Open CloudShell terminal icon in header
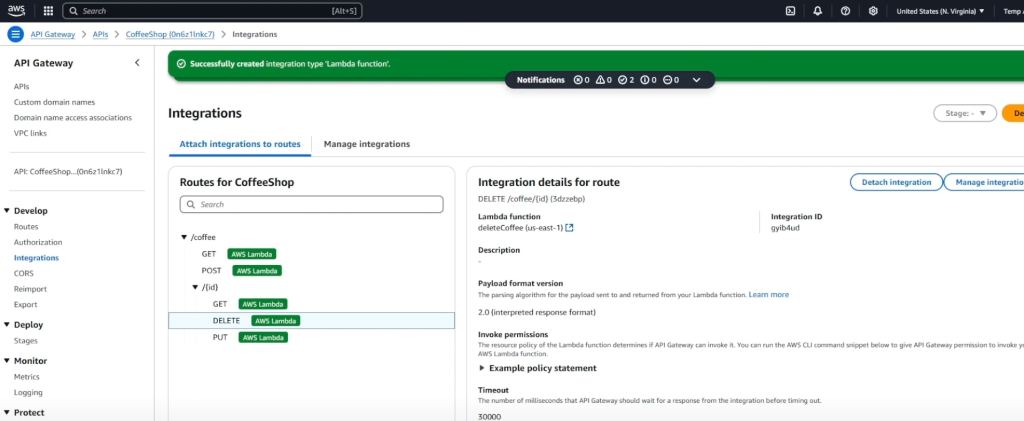The width and height of the screenshot is (1024, 421). pyautogui.click(x=790, y=11)
